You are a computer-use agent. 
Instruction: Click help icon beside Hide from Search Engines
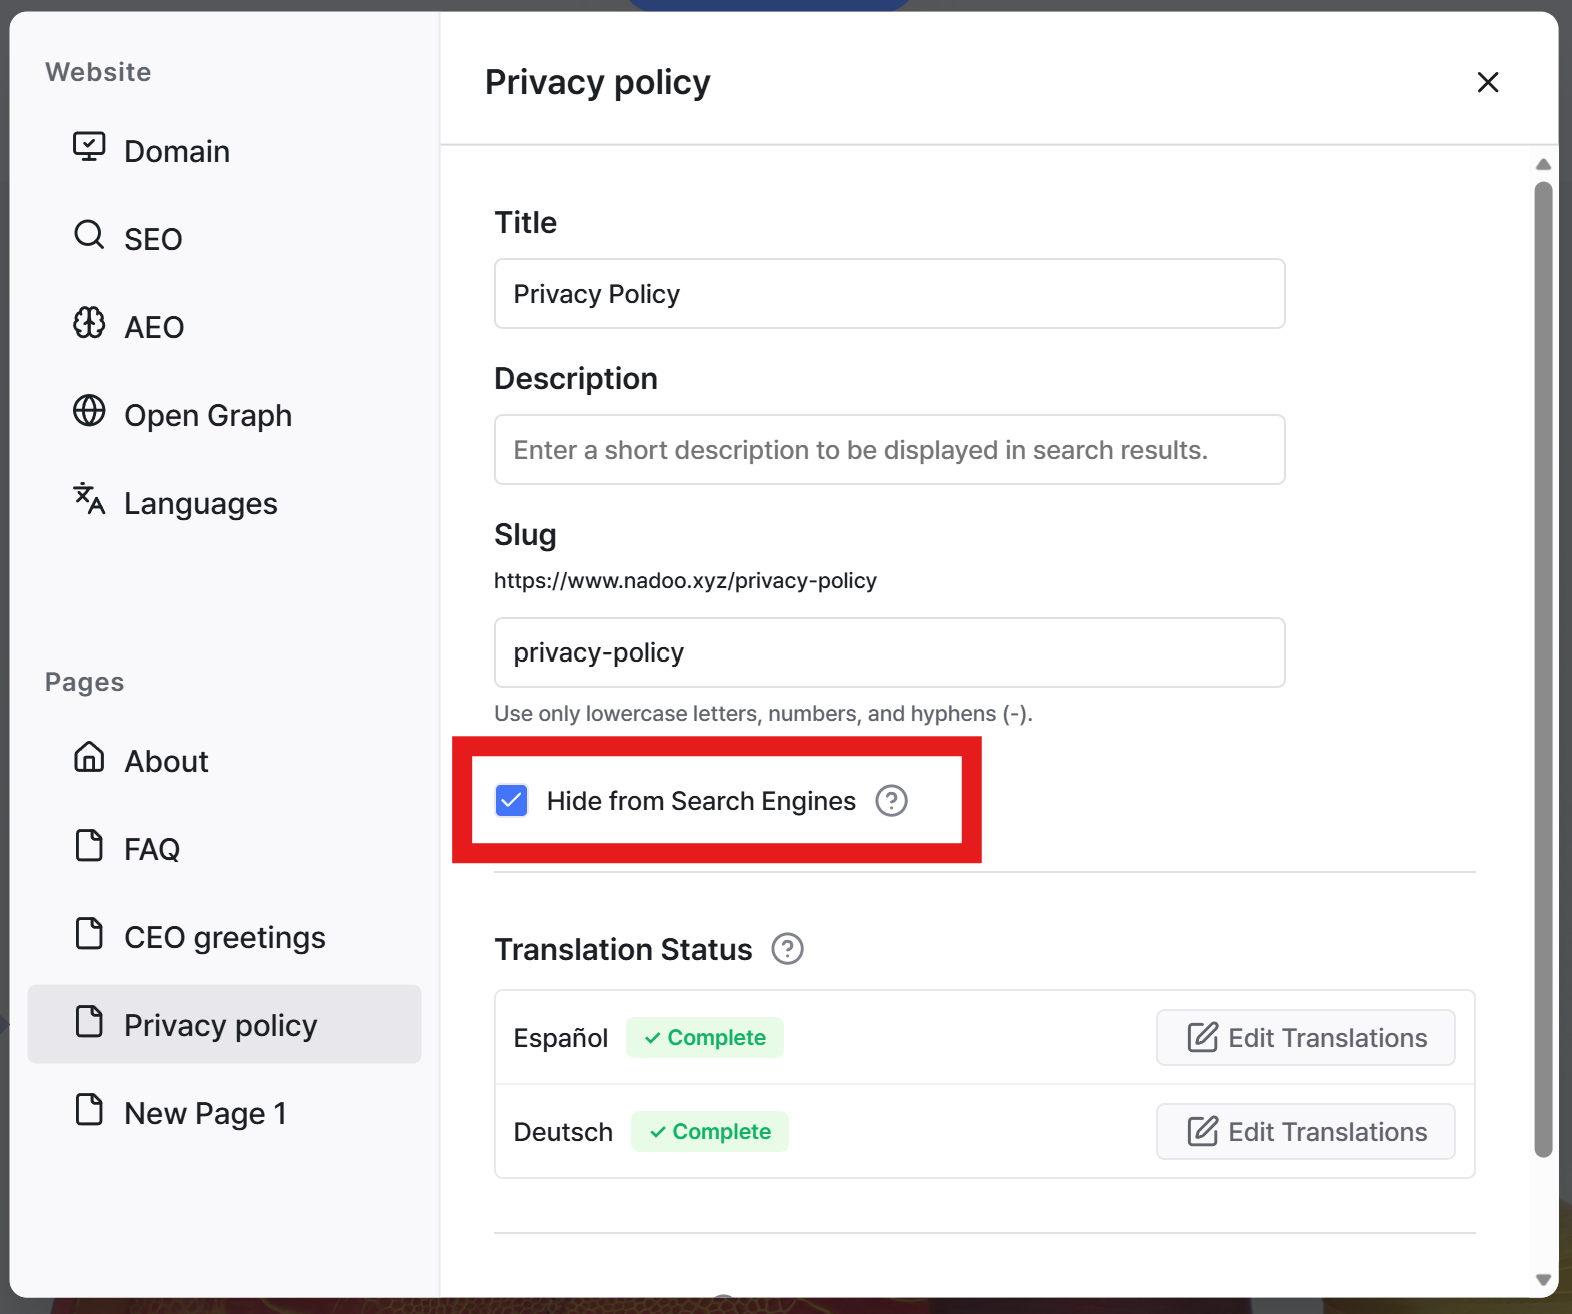(891, 801)
